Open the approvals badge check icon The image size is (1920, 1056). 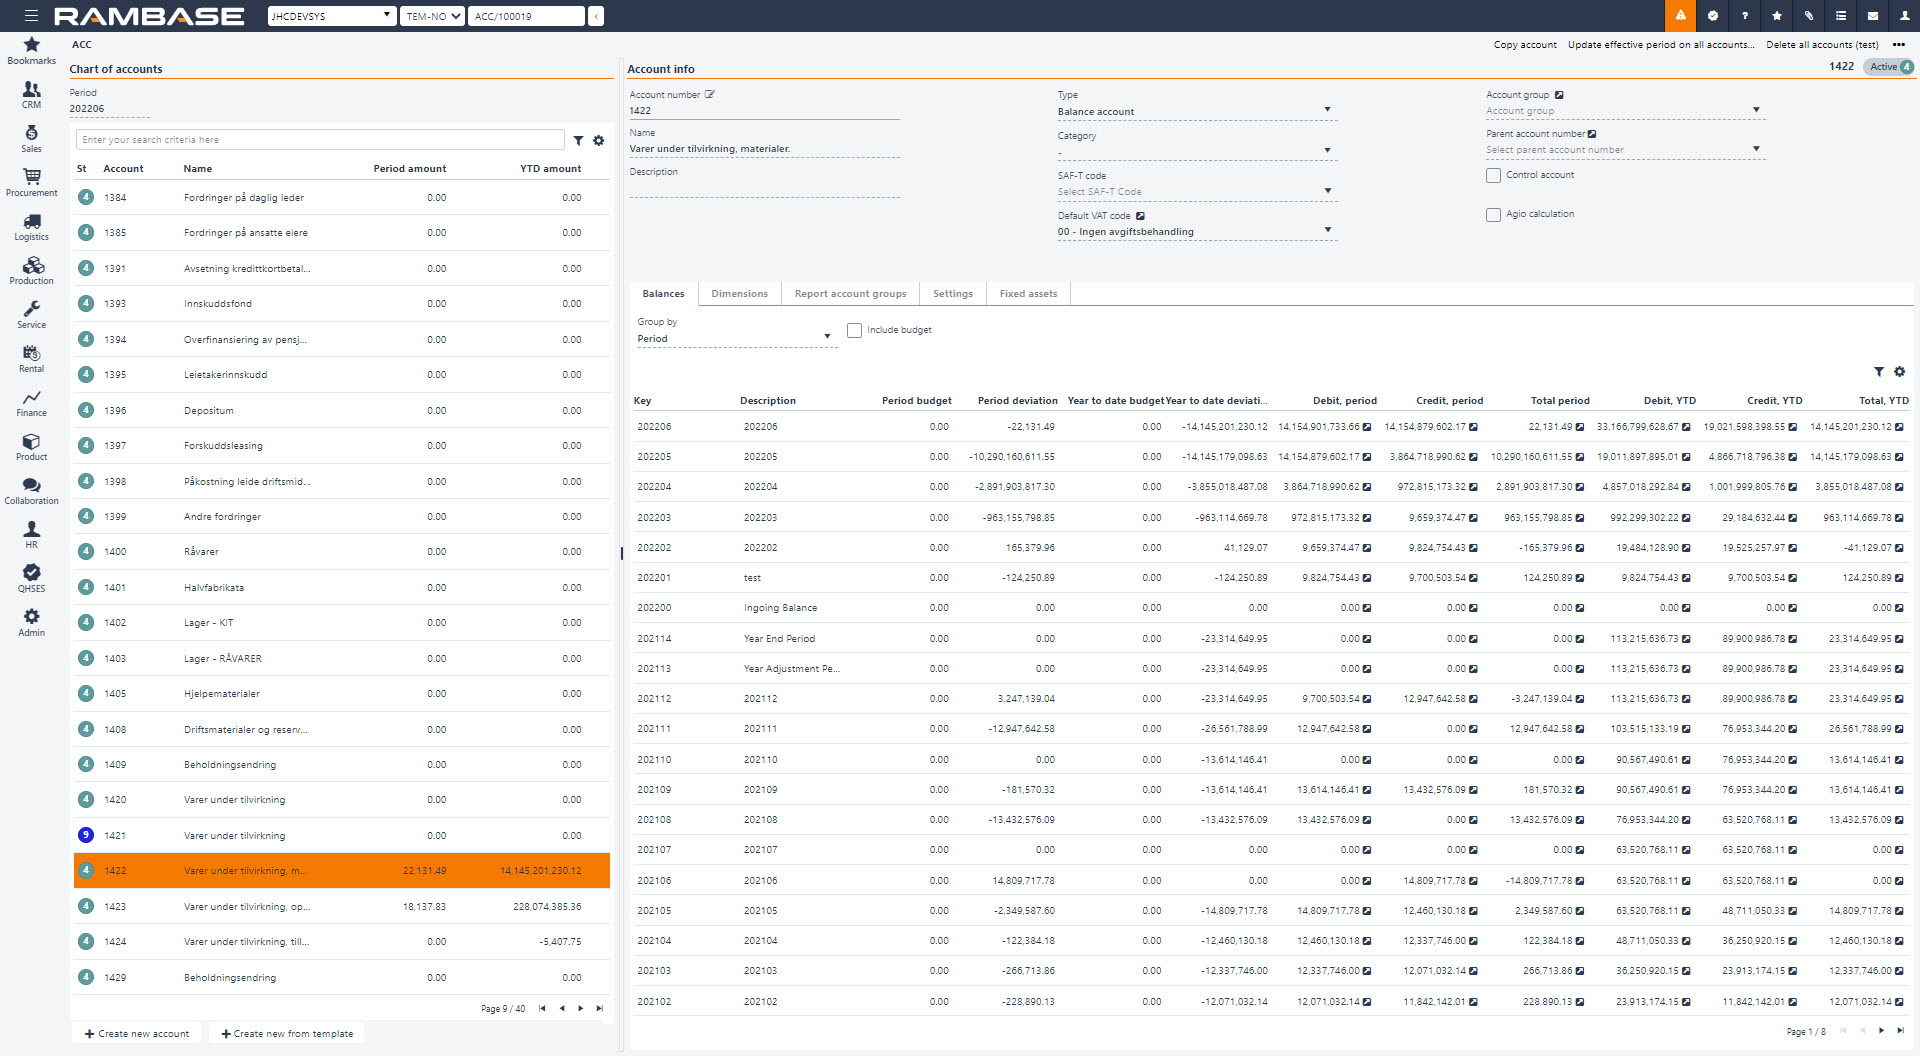point(1713,16)
